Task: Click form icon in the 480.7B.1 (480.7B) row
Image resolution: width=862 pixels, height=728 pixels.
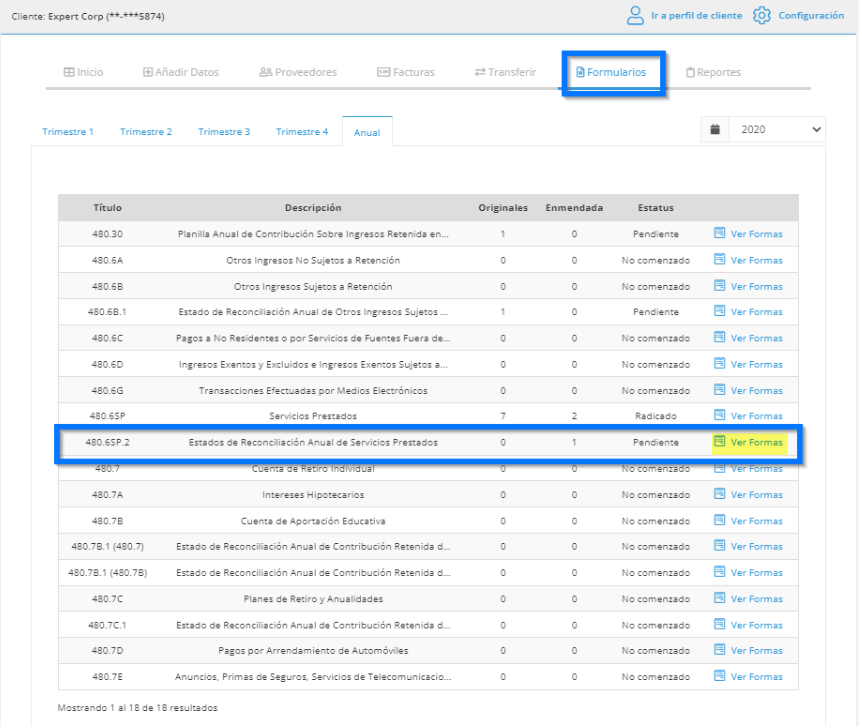Action: click(722, 572)
